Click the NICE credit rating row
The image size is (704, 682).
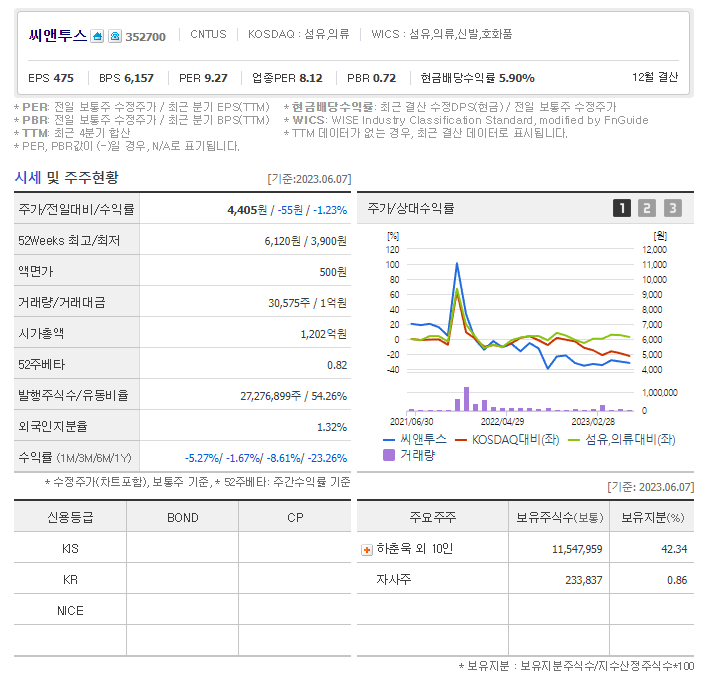183,611
